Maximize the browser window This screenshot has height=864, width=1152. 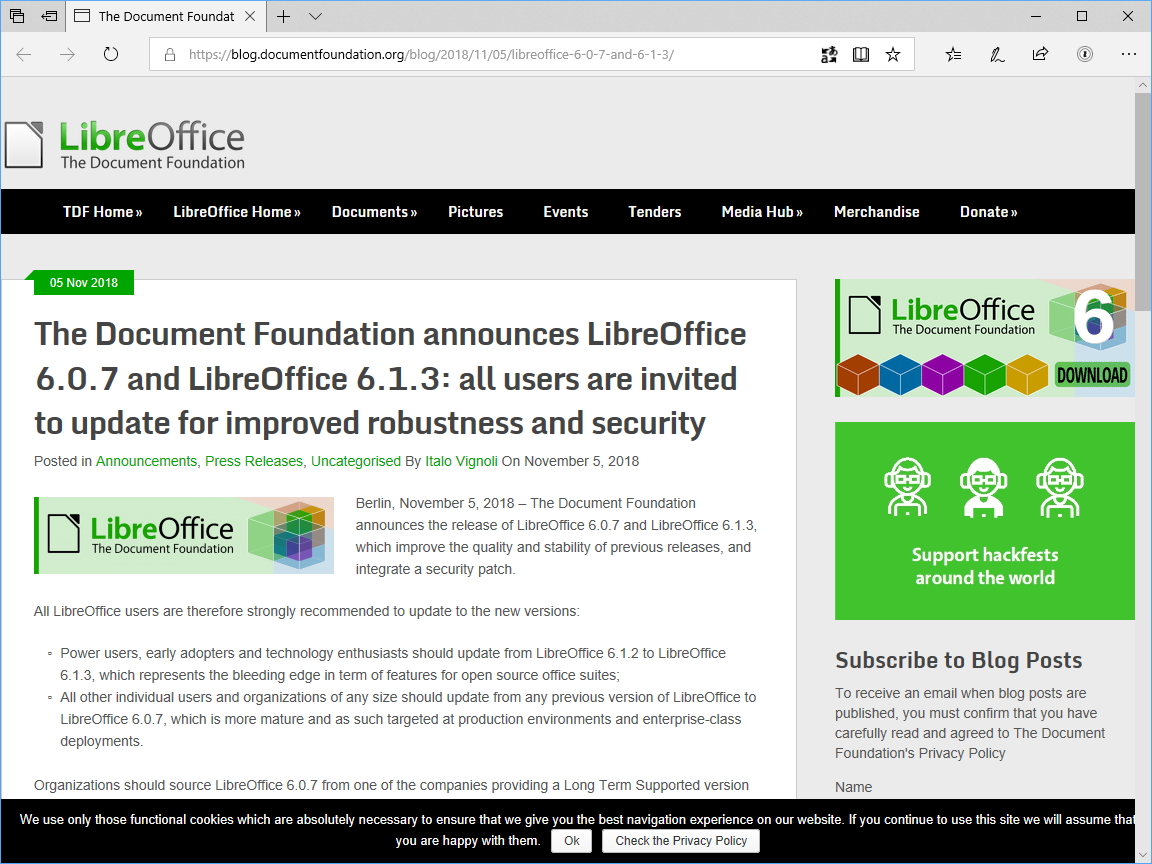(1081, 16)
